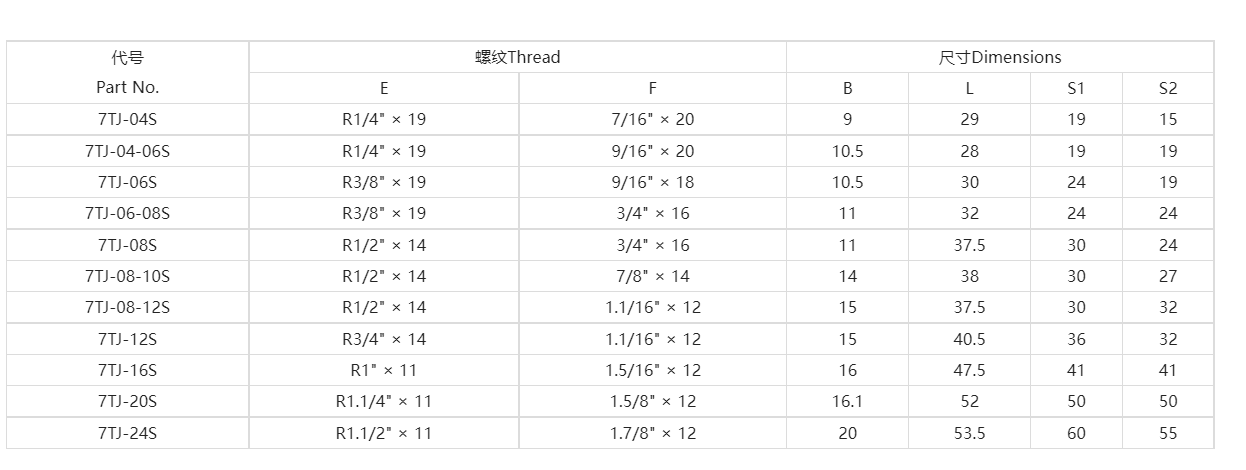Select part number 7TJ-20S

pos(128,401)
